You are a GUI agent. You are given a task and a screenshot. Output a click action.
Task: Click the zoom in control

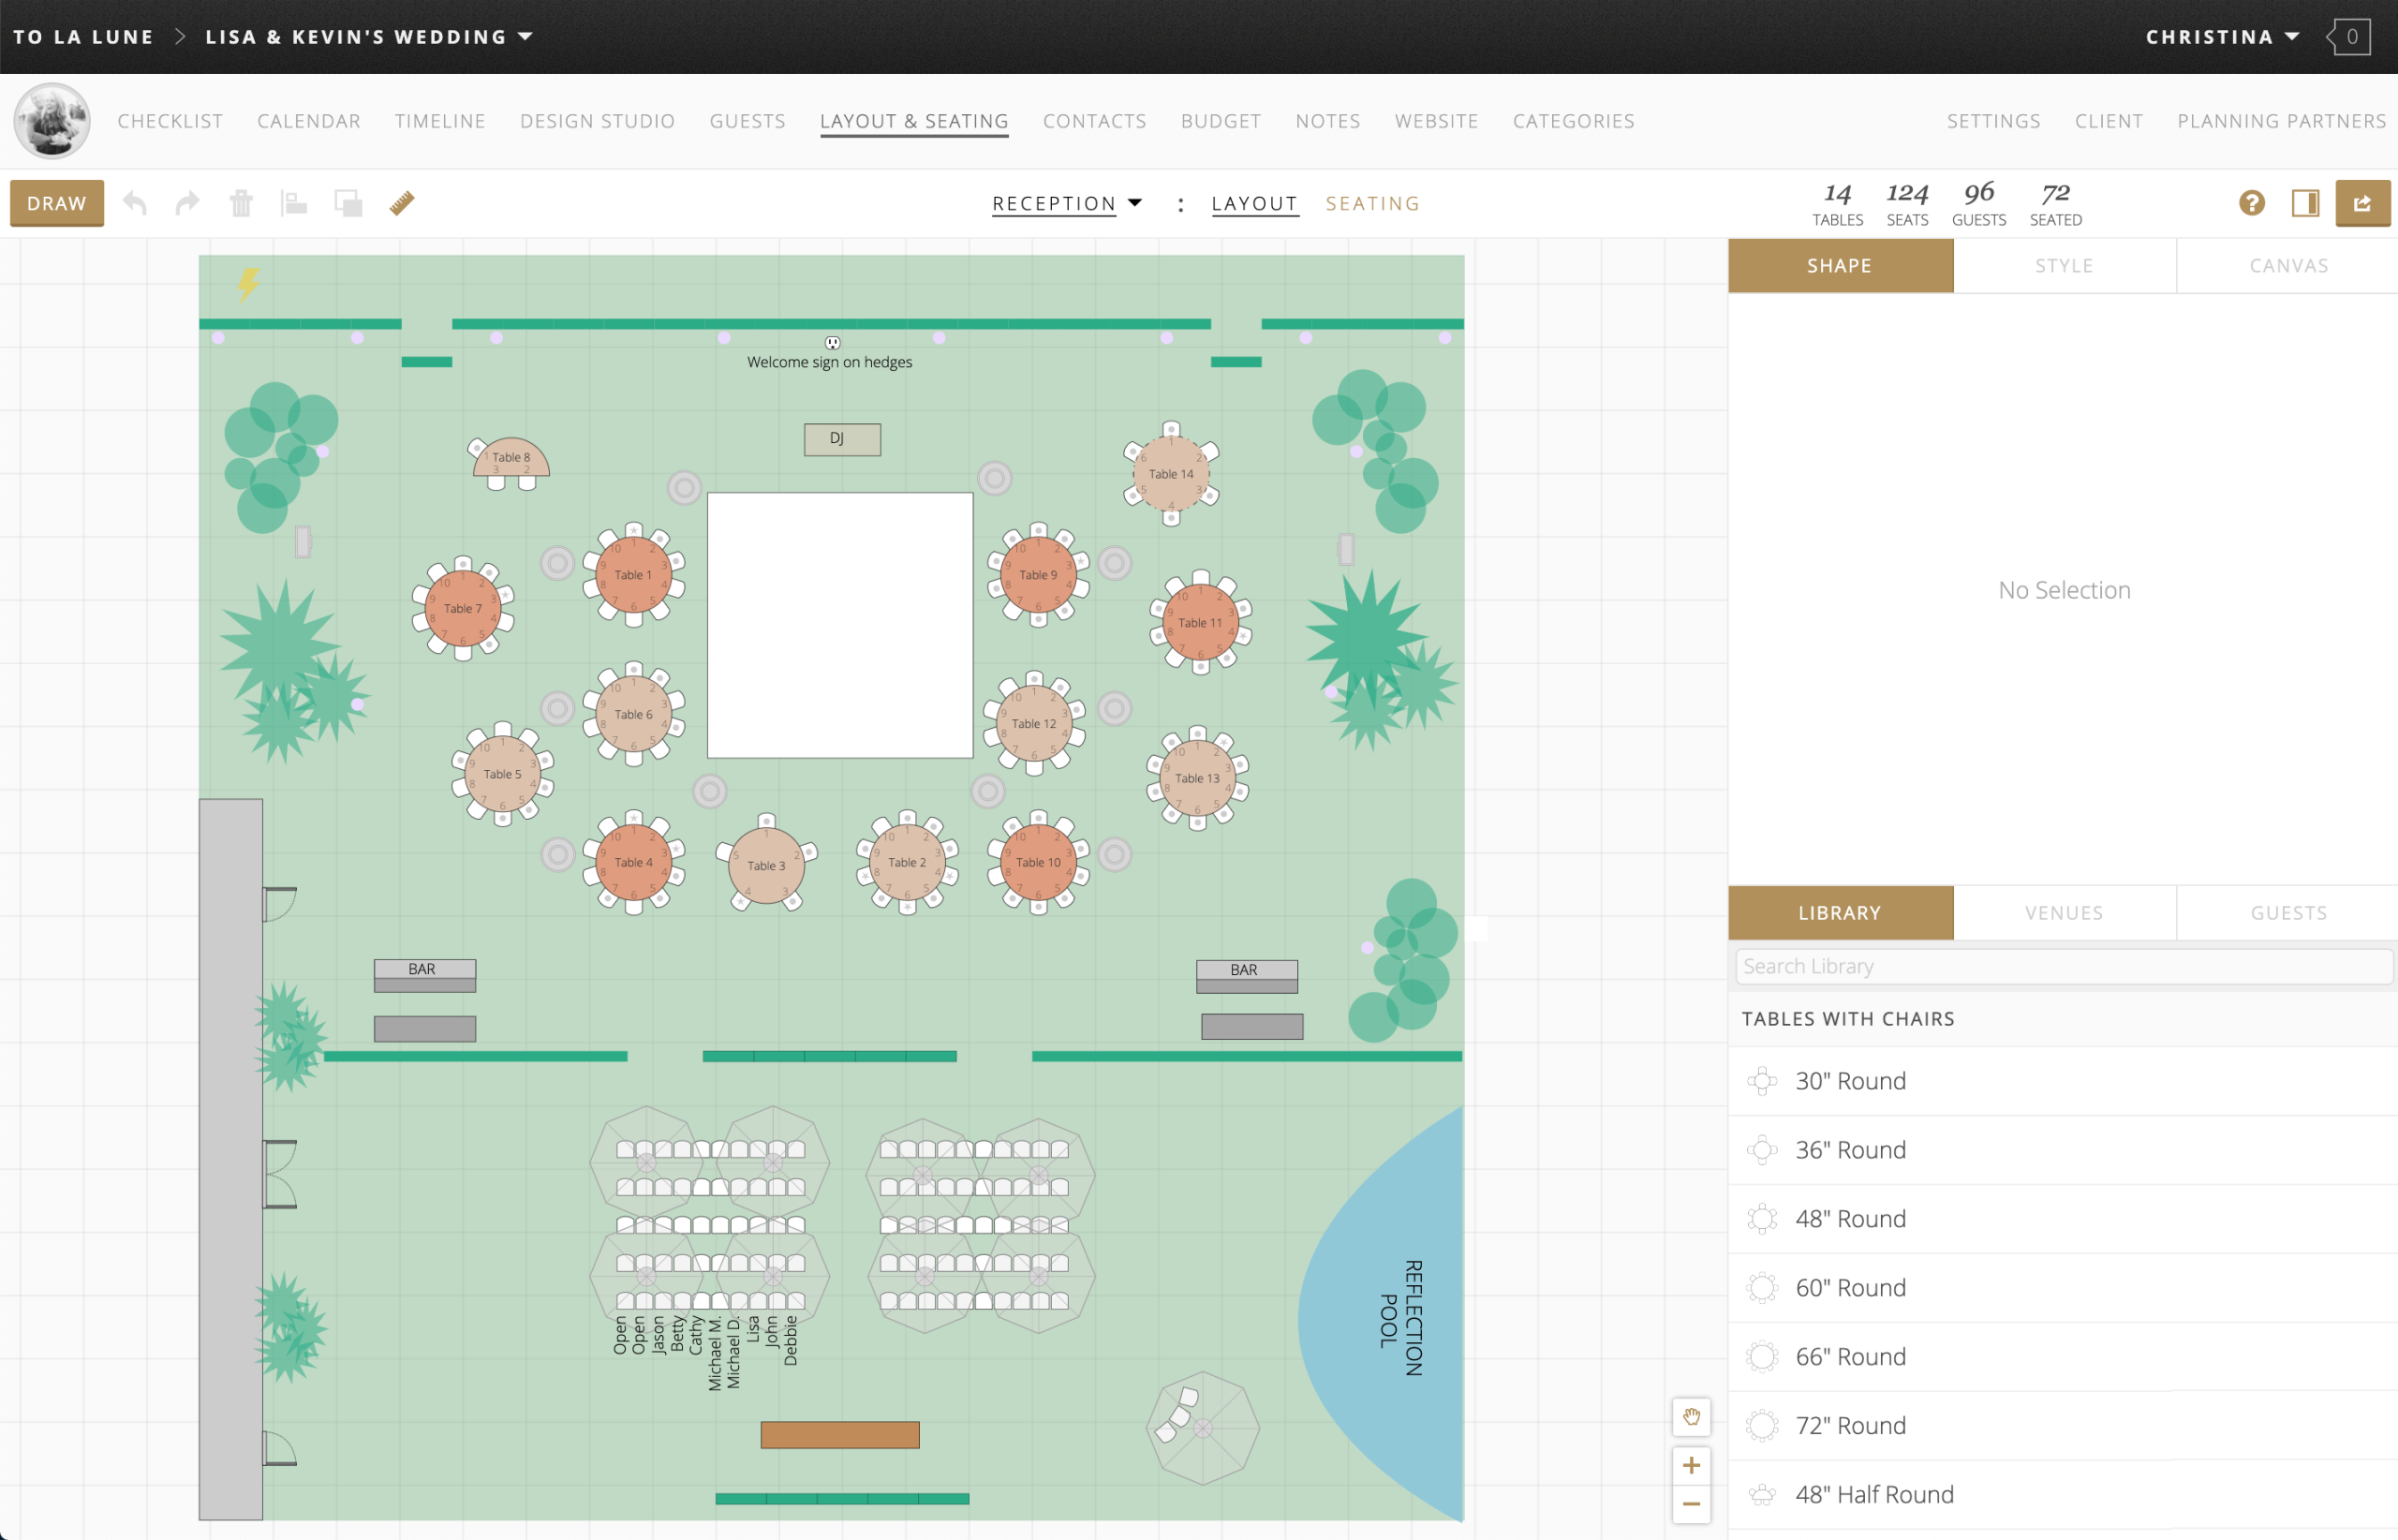[x=1691, y=1464]
